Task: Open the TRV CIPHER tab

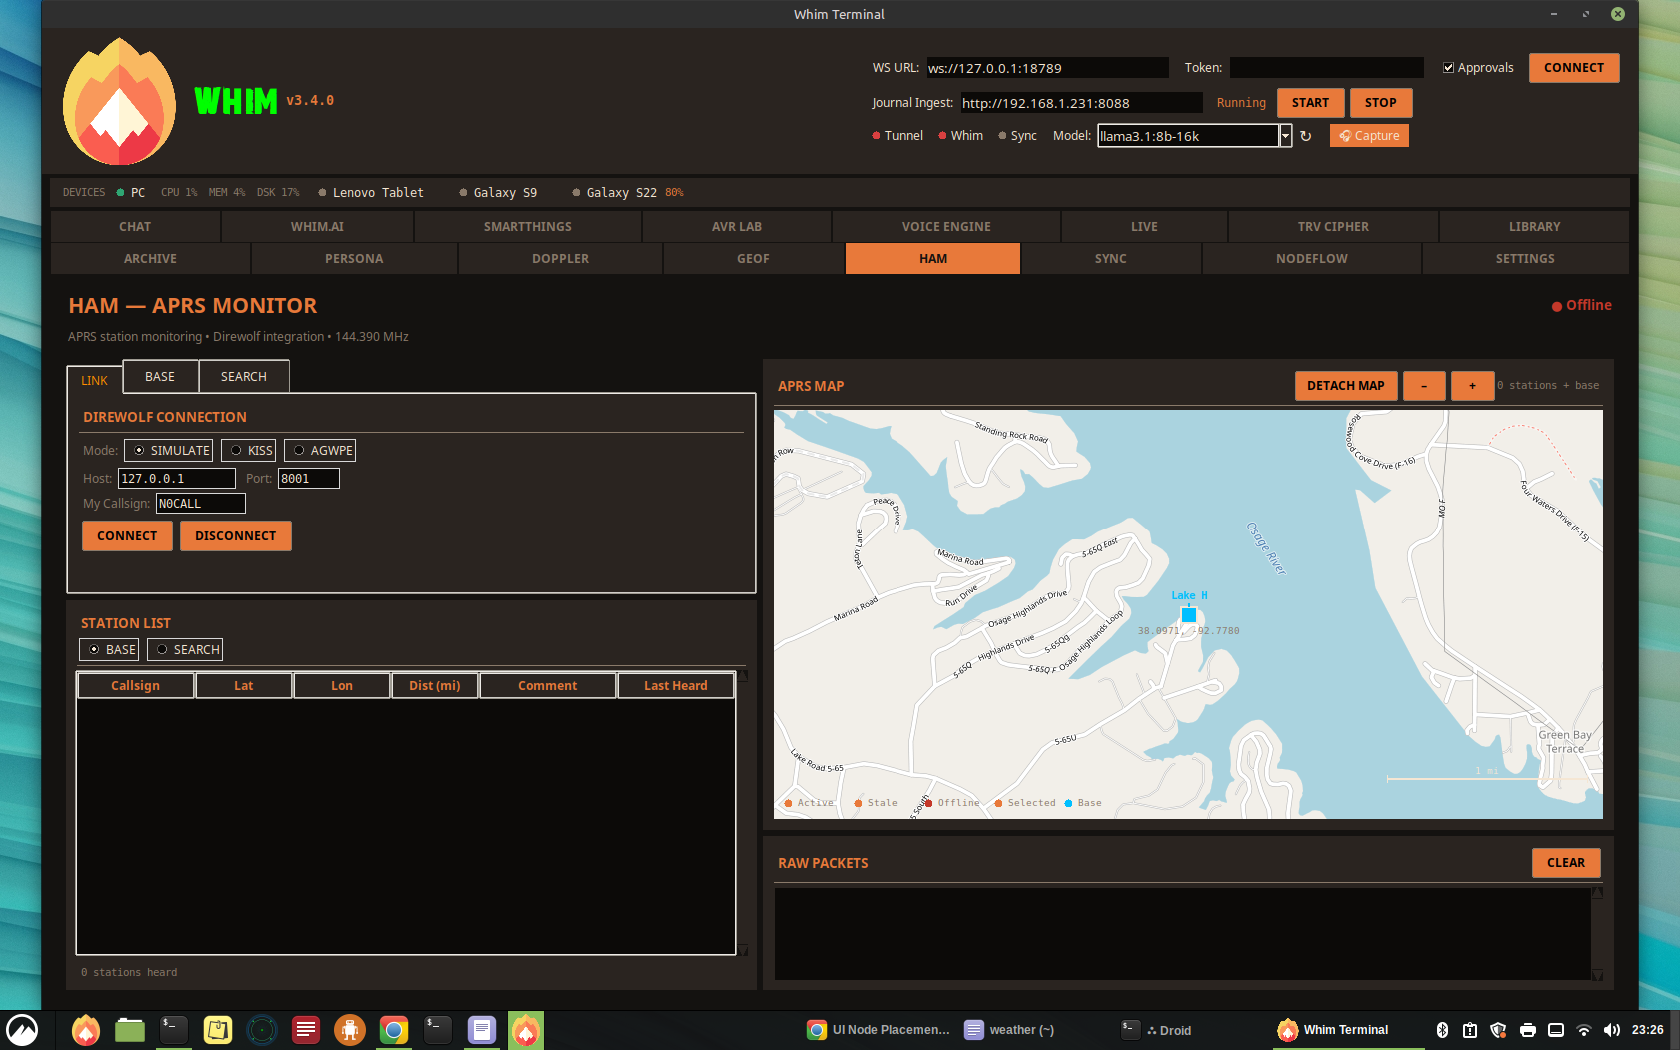Action: [x=1333, y=227]
